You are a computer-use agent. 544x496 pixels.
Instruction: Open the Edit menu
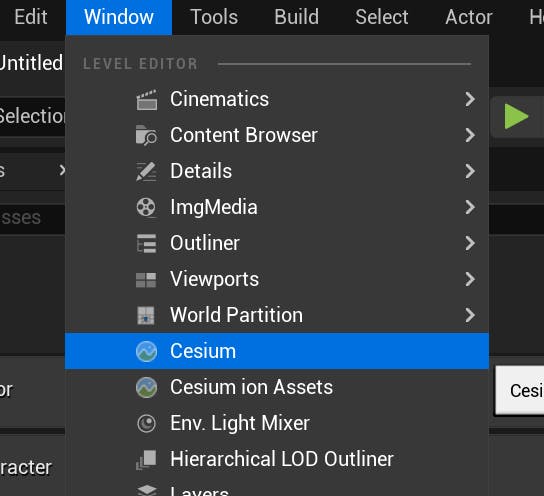pos(31,17)
